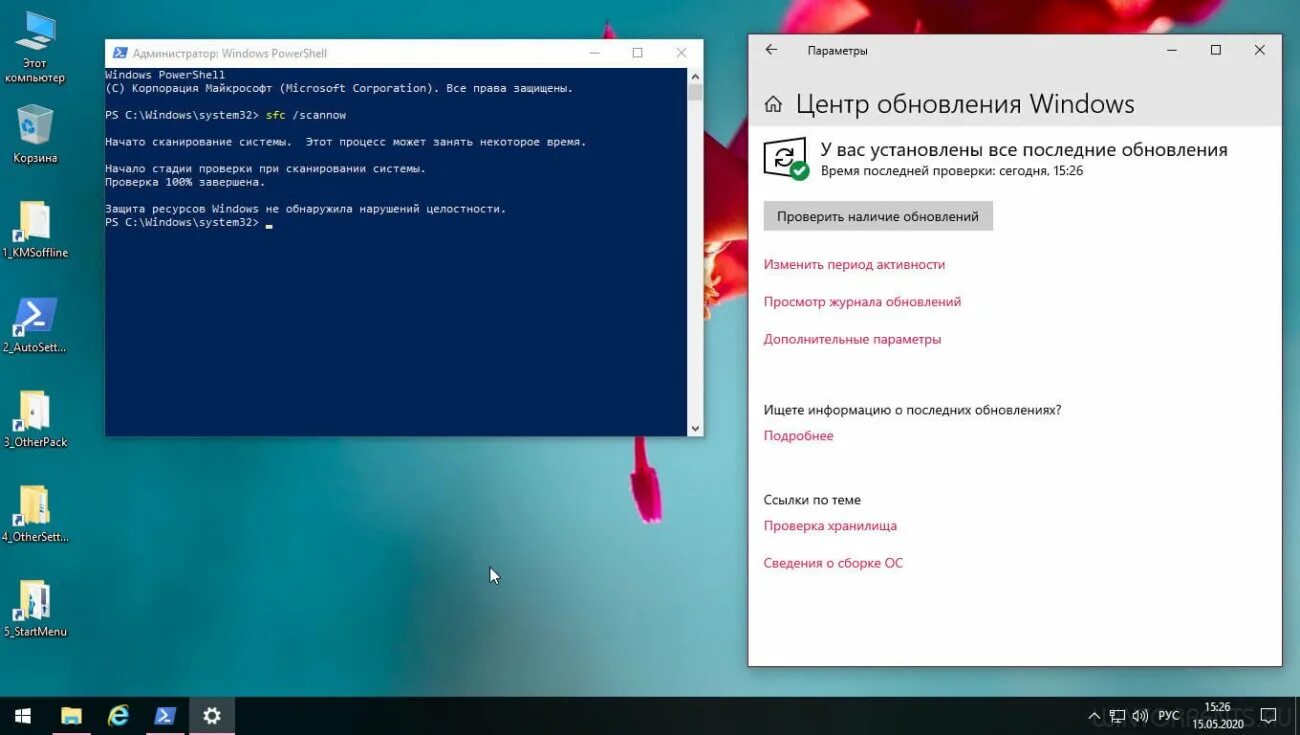The width and height of the screenshot is (1300, 735).
Task: Click the Home icon in Settings
Action: [x=773, y=104]
